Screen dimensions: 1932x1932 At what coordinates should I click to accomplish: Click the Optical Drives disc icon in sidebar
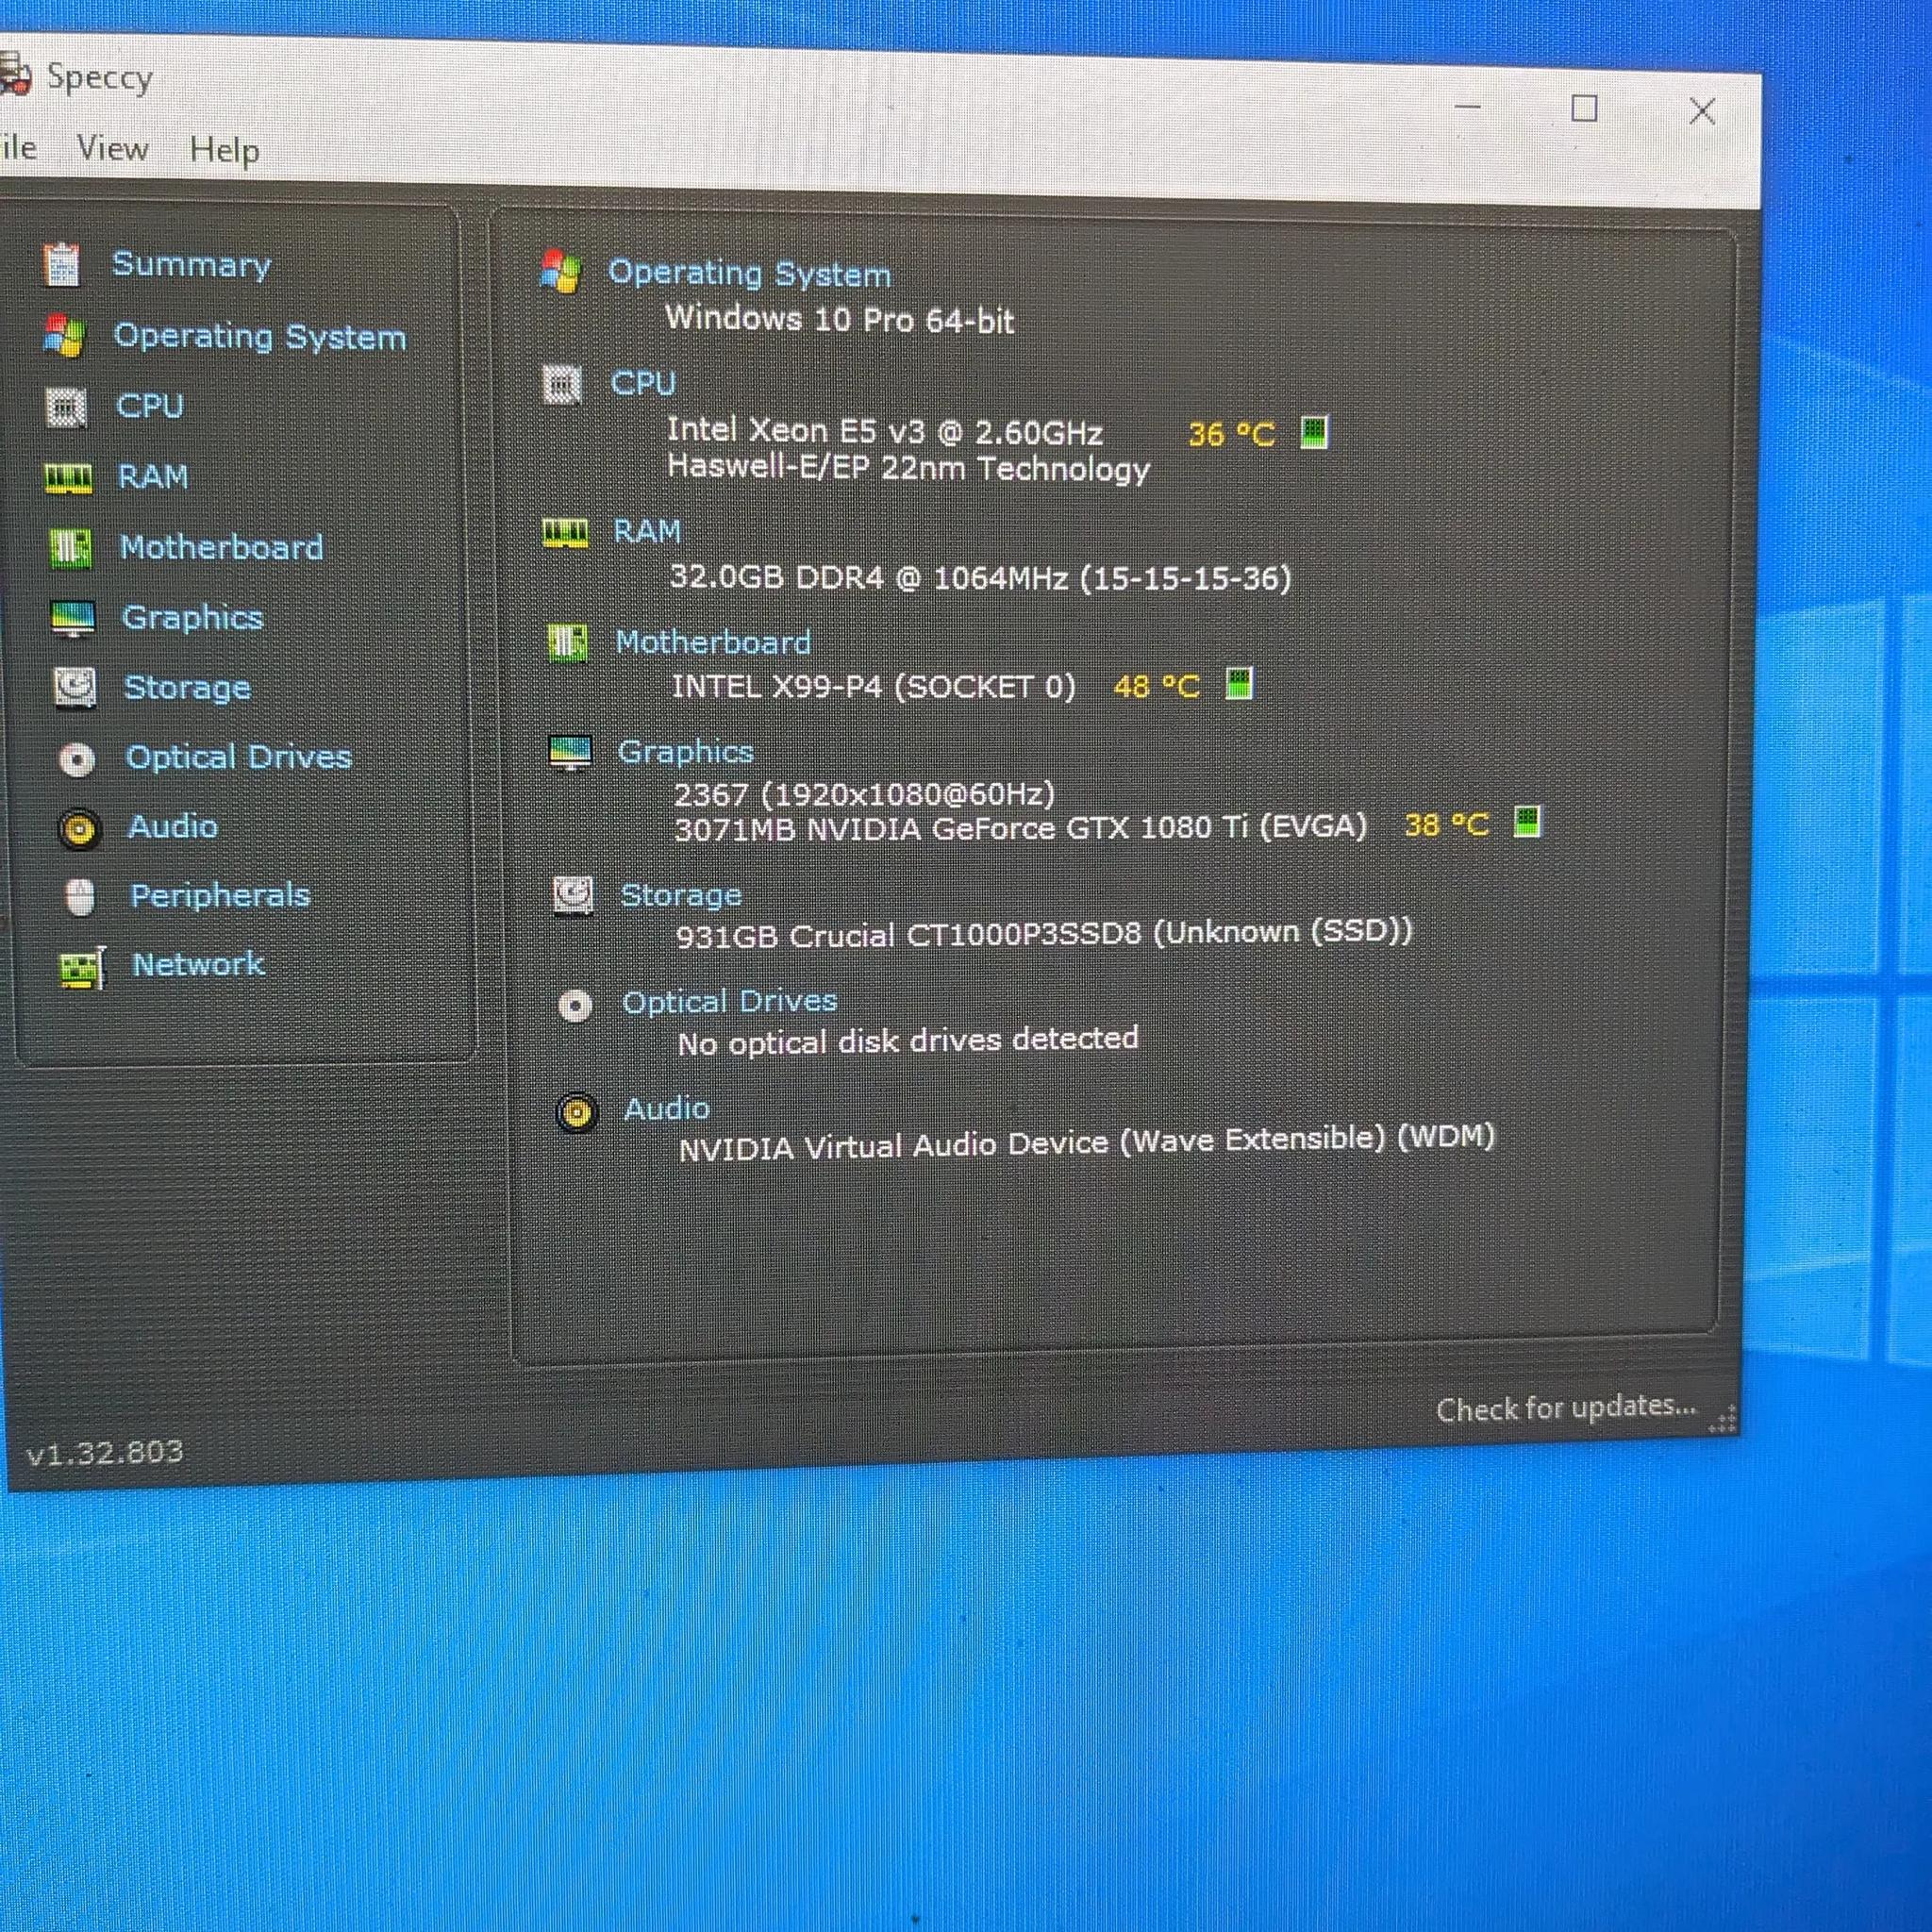[x=77, y=759]
